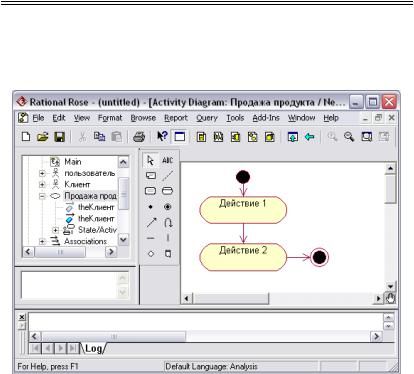This screenshot has width=414, height=374.
Task: Click the Zoom Out magnifier icon
Action: pos(349,137)
